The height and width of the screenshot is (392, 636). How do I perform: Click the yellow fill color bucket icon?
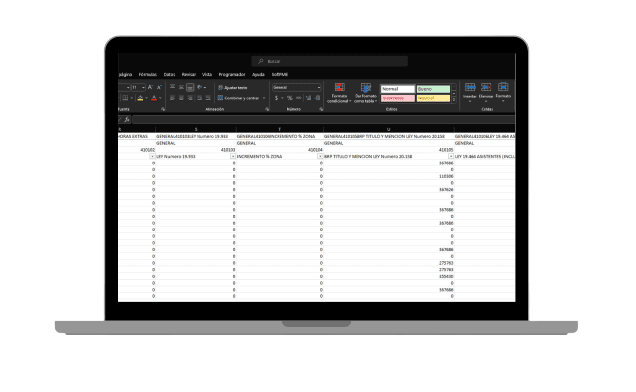(140, 98)
